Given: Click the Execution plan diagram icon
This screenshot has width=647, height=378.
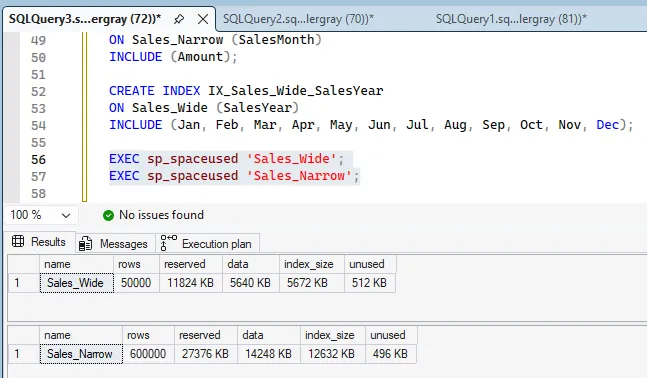Looking at the screenshot, I should click(x=168, y=243).
